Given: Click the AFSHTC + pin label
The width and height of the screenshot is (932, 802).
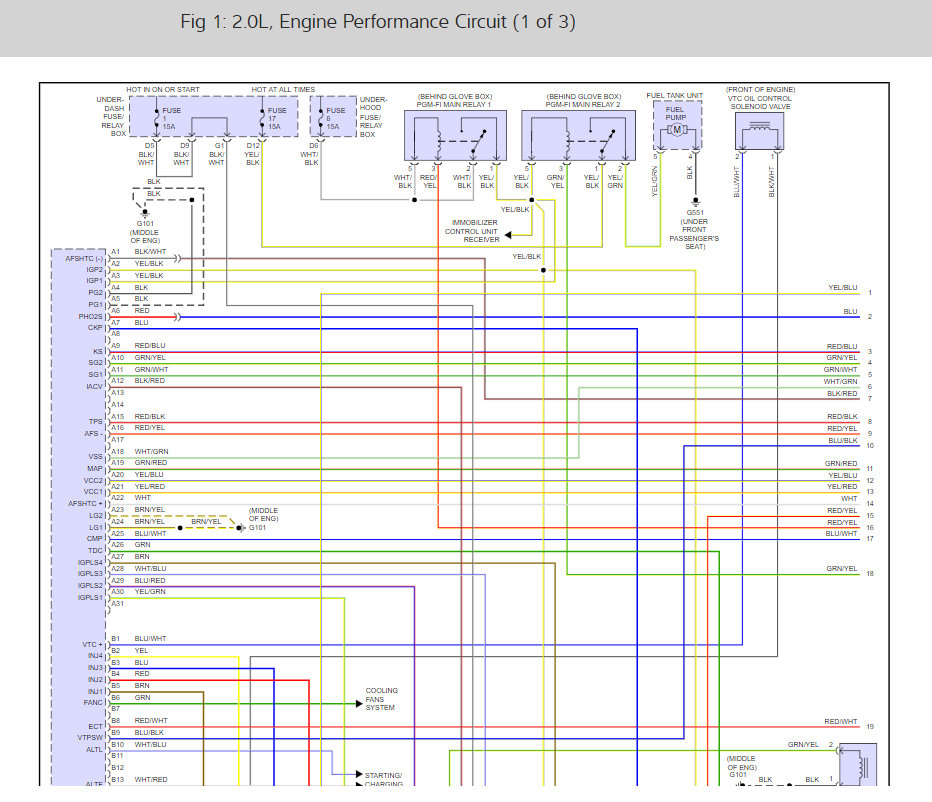Looking at the screenshot, I should 86,504.
